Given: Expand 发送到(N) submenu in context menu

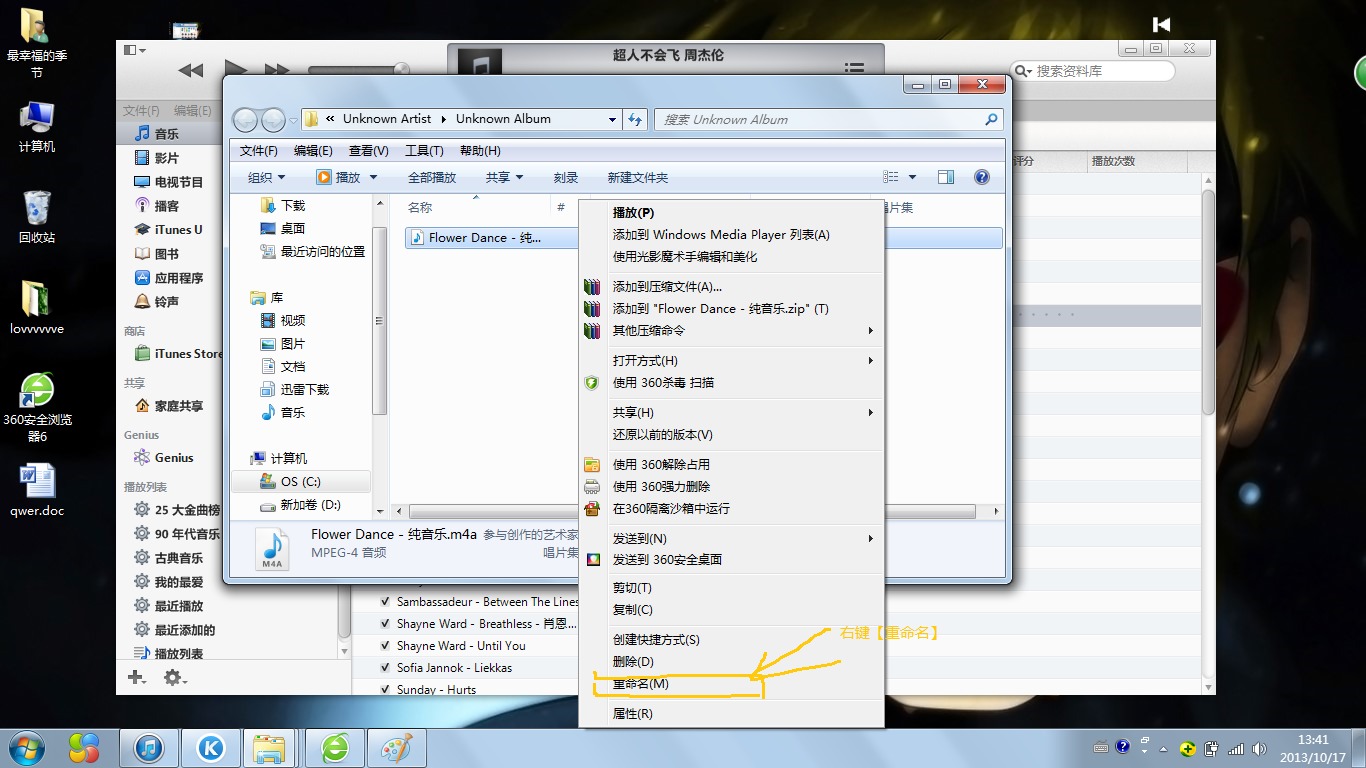Looking at the screenshot, I should click(x=732, y=538).
